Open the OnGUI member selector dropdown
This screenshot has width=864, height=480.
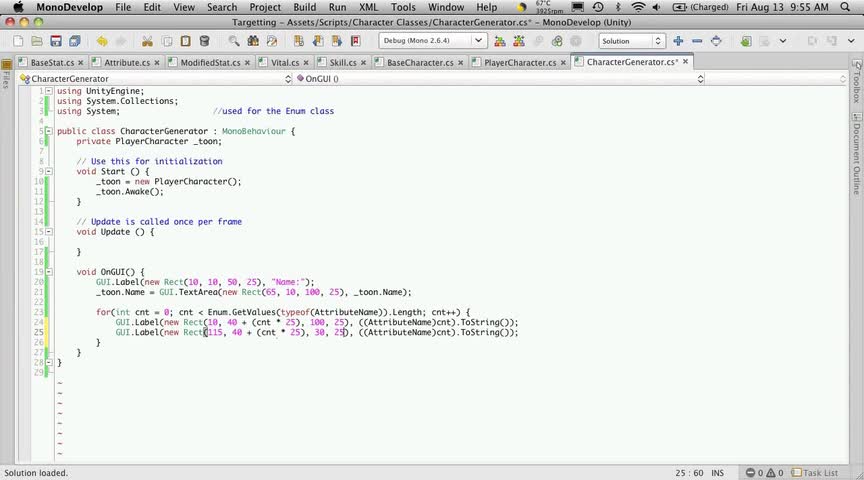(500, 79)
